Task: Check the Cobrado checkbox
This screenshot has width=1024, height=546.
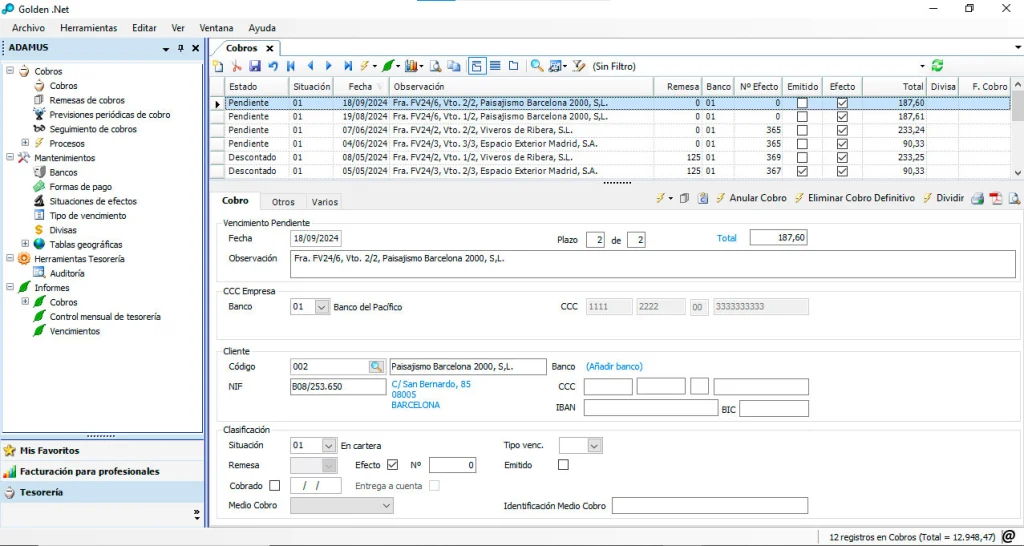Action: click(x=275, y=486)
